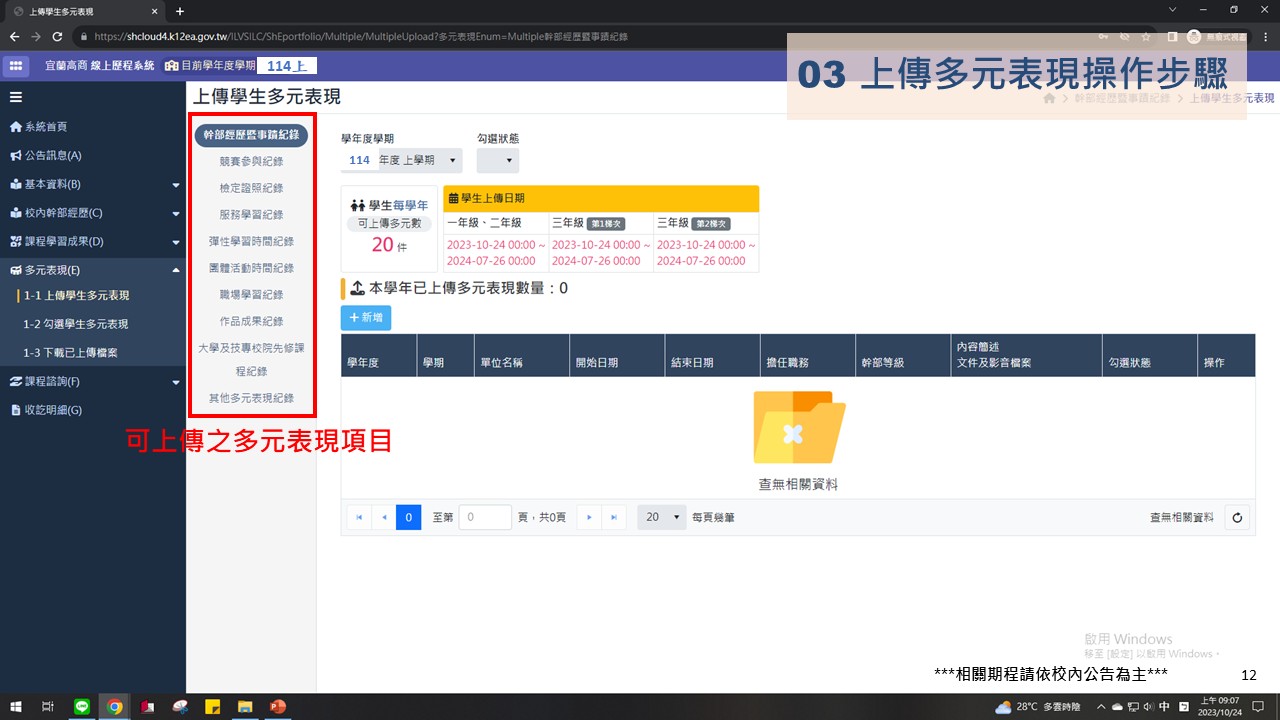
Task: Open Windows Start menu
Action: [x=14, y=706]
